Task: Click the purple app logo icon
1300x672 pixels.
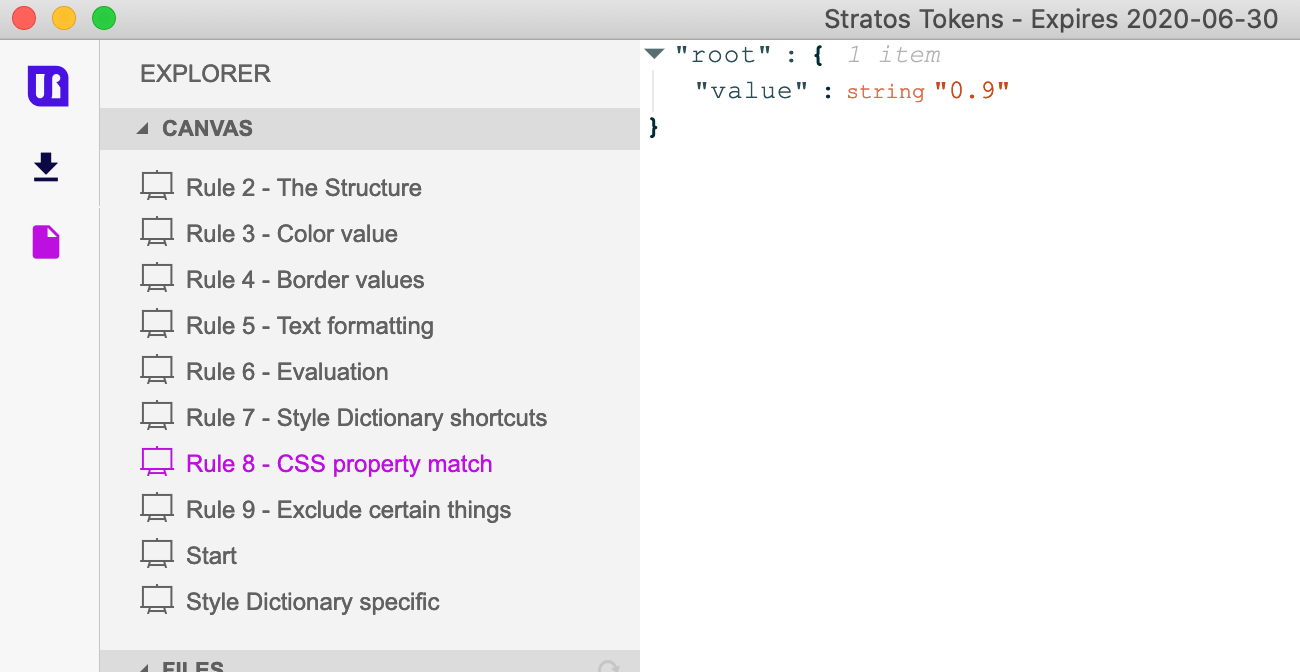Action: [x=48, y=86]
